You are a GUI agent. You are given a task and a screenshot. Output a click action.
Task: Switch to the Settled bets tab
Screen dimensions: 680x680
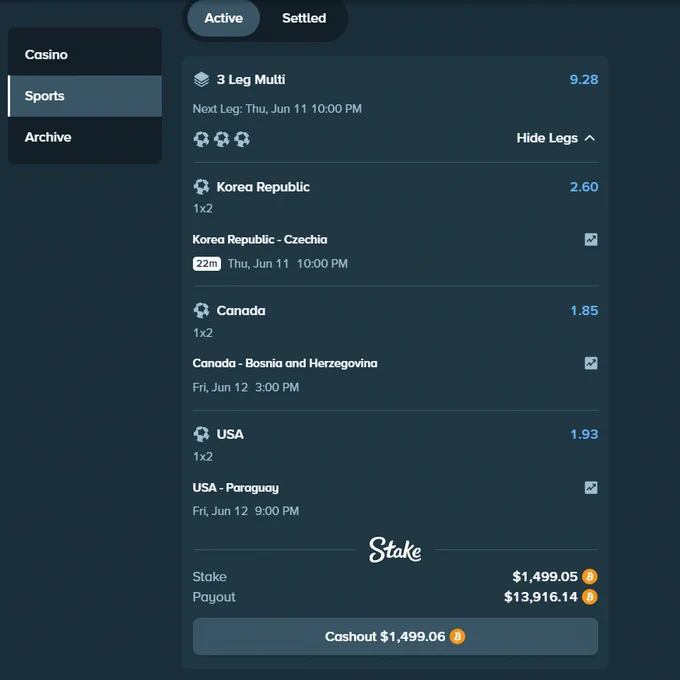tap(304, 18)
